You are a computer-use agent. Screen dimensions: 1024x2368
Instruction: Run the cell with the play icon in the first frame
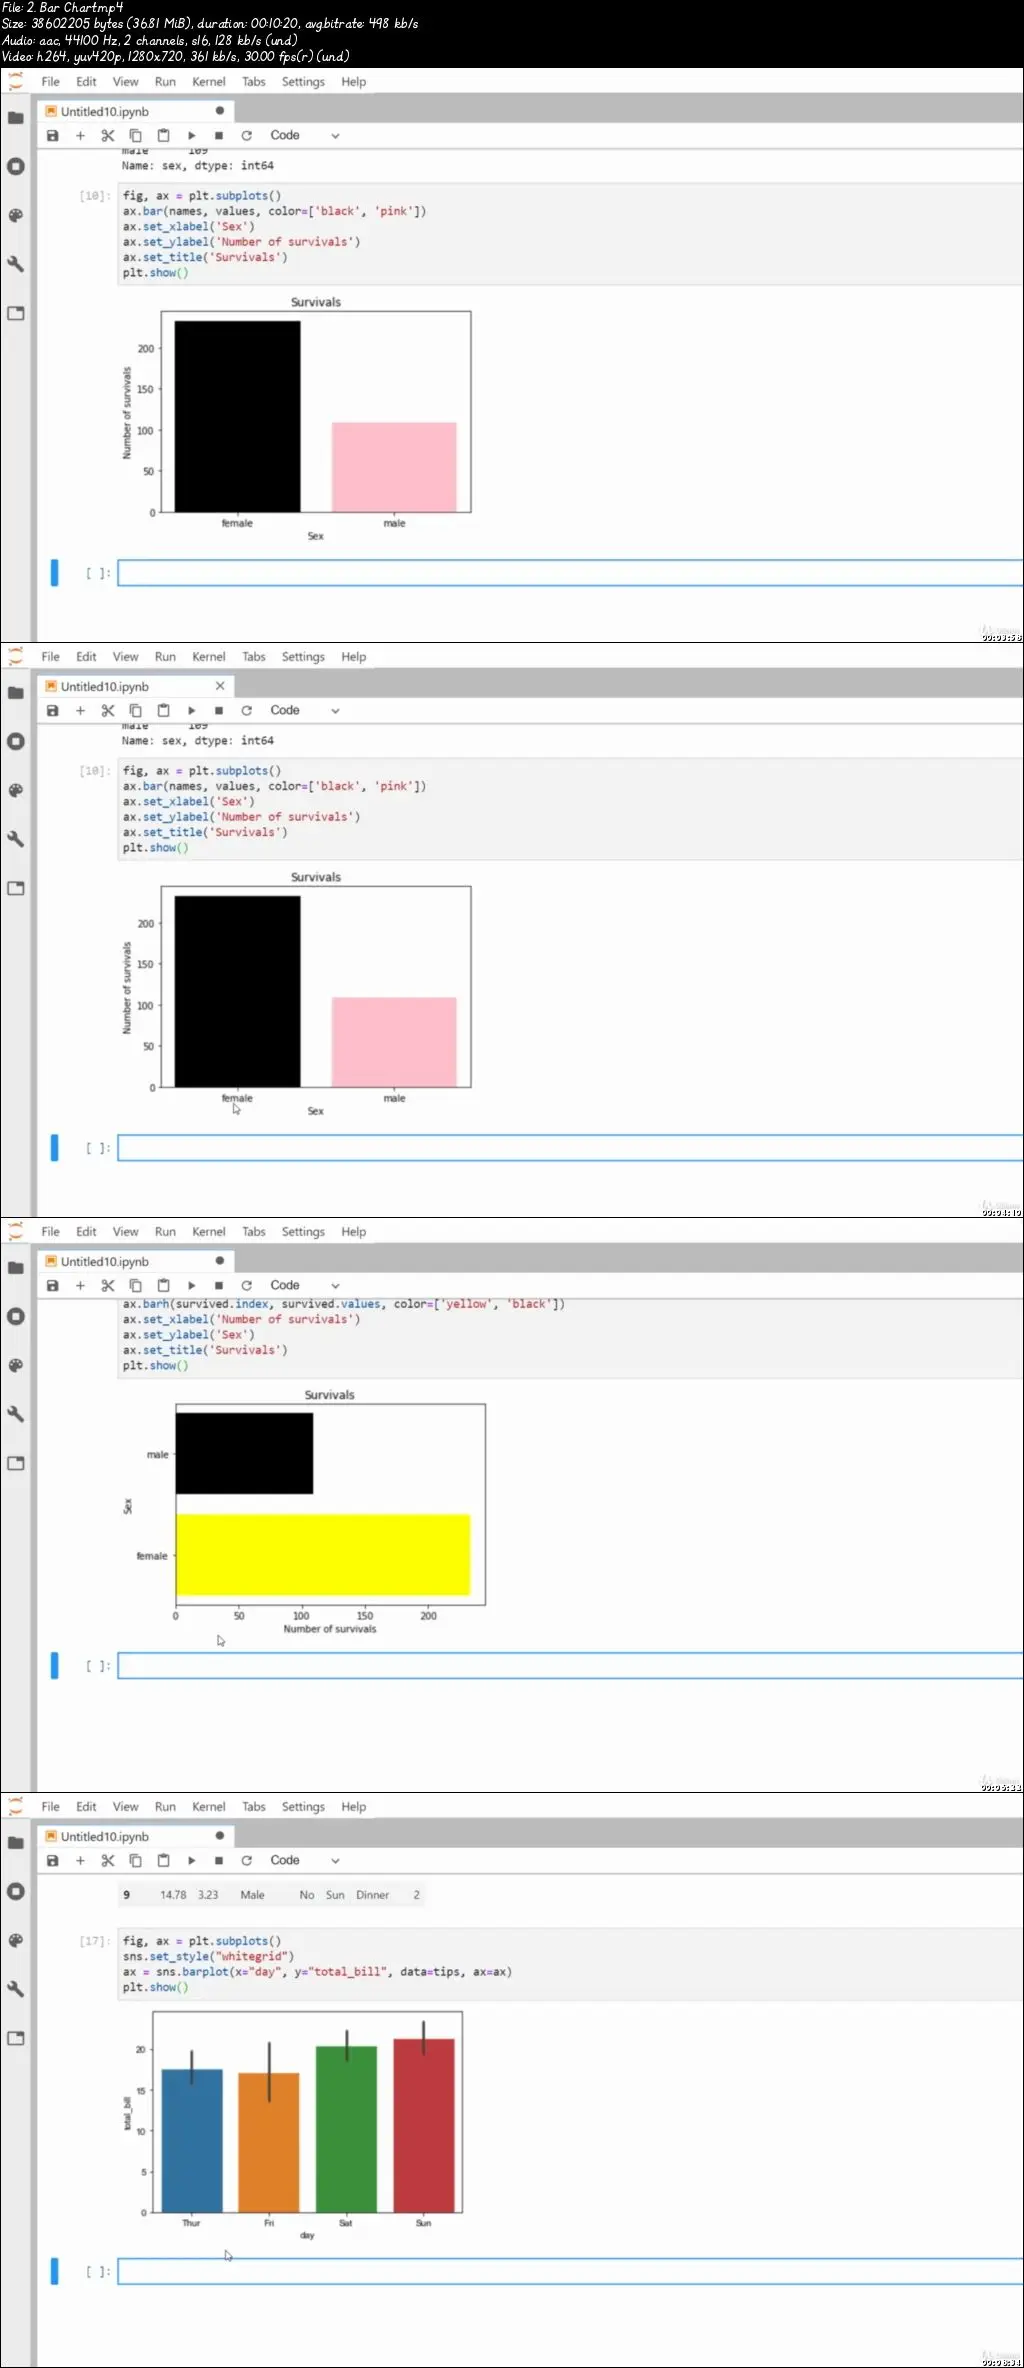(191, 135)
